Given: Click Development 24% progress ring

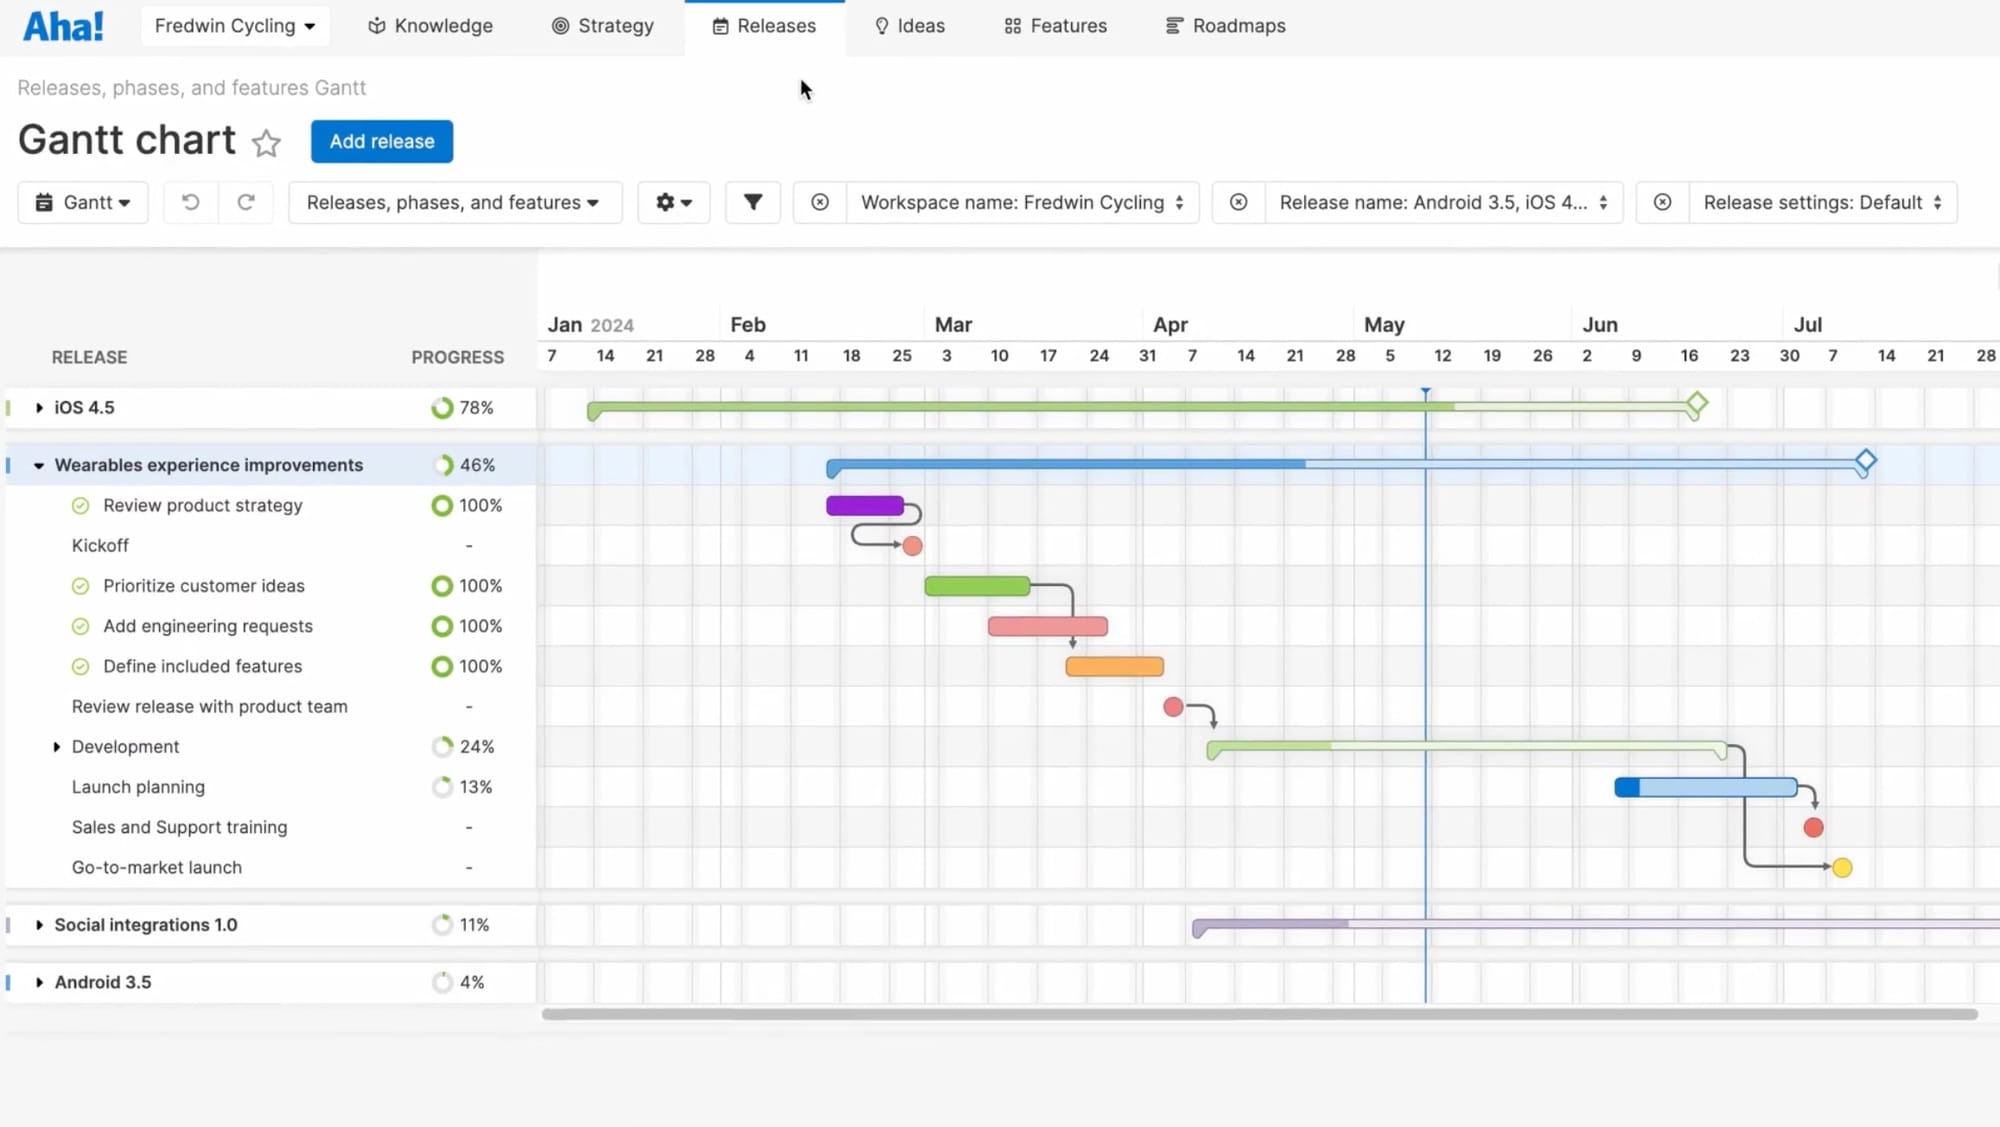Looking at the screenshot, I should (442, 747).
